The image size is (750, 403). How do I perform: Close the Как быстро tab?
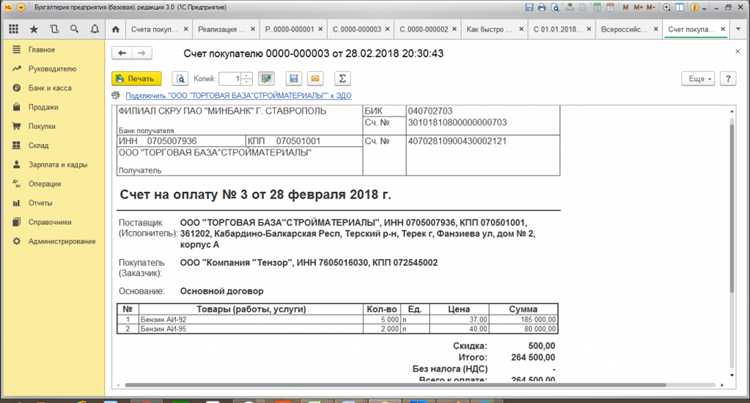click(521, 29)
